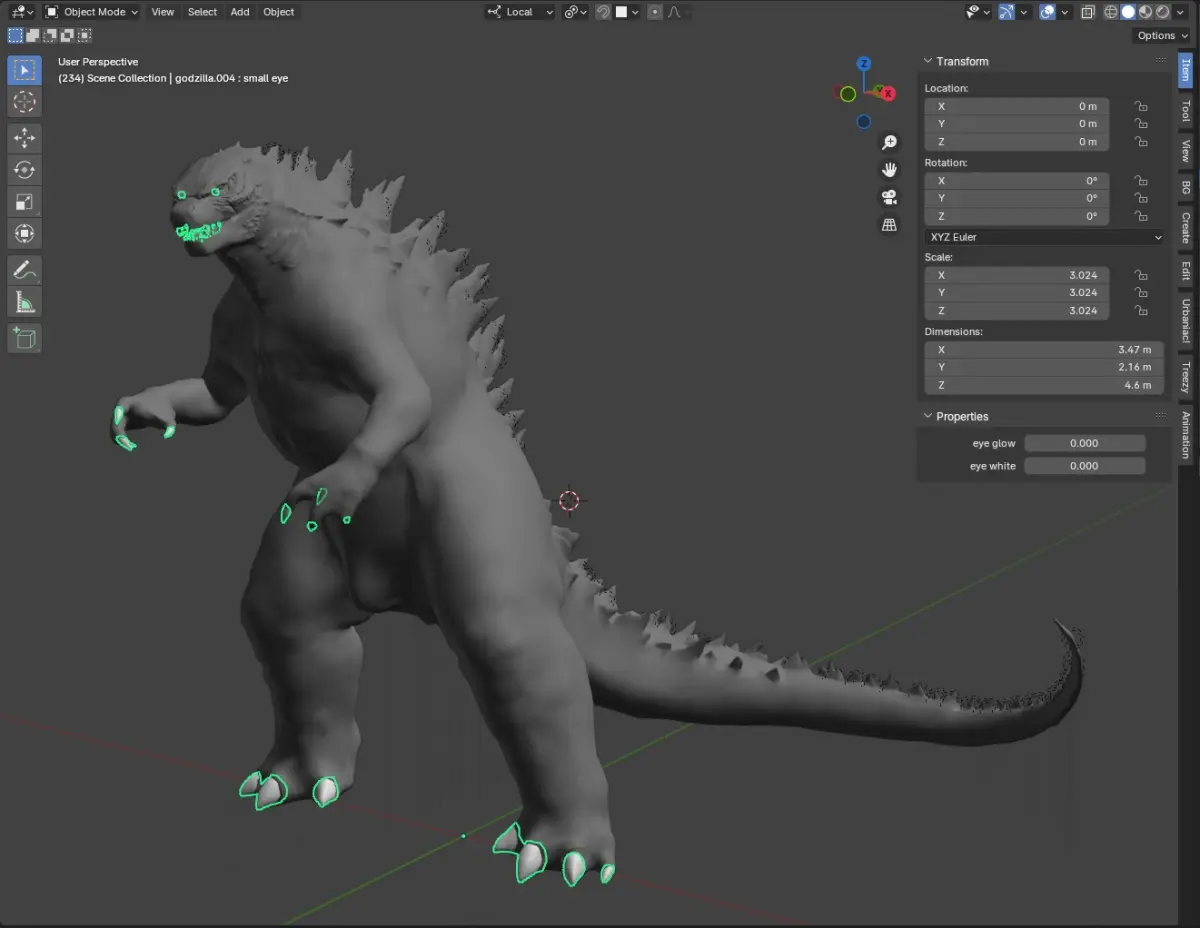Image resolution: width=1200 pixels, height=928 pixels.
Task: Pick the Annotate pencil tool
Action: (25, 270)
